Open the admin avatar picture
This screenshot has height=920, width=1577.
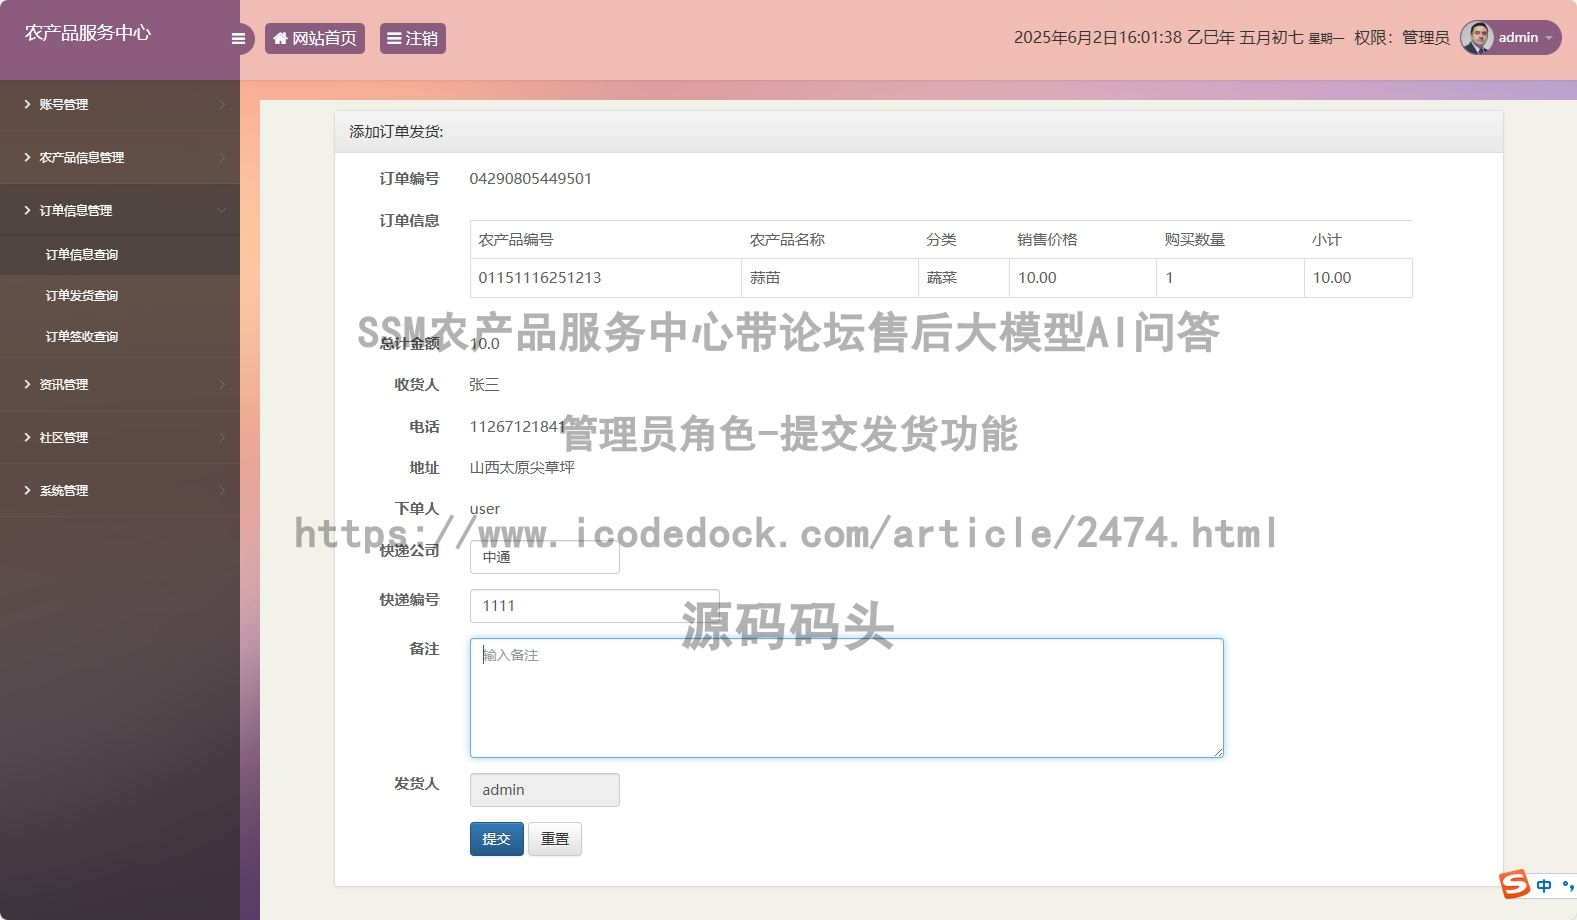click(1477, 37)
